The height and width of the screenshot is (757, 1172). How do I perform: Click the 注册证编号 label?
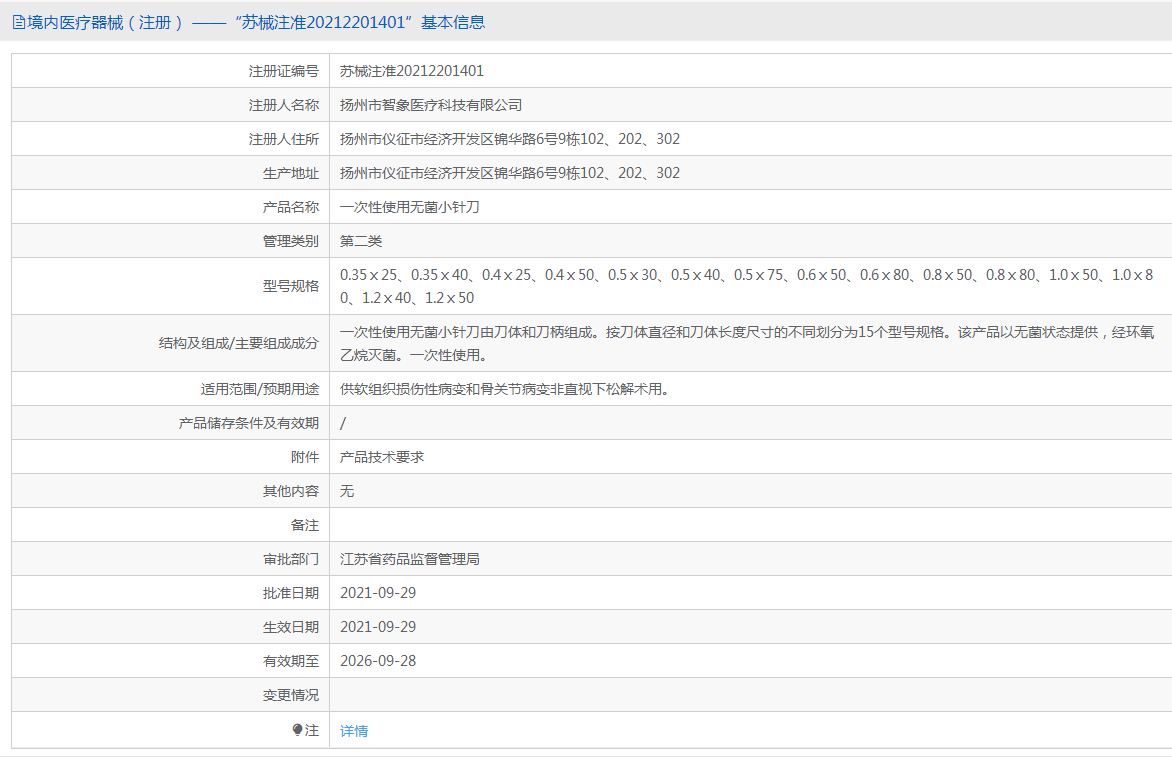(x=284, y=71)
